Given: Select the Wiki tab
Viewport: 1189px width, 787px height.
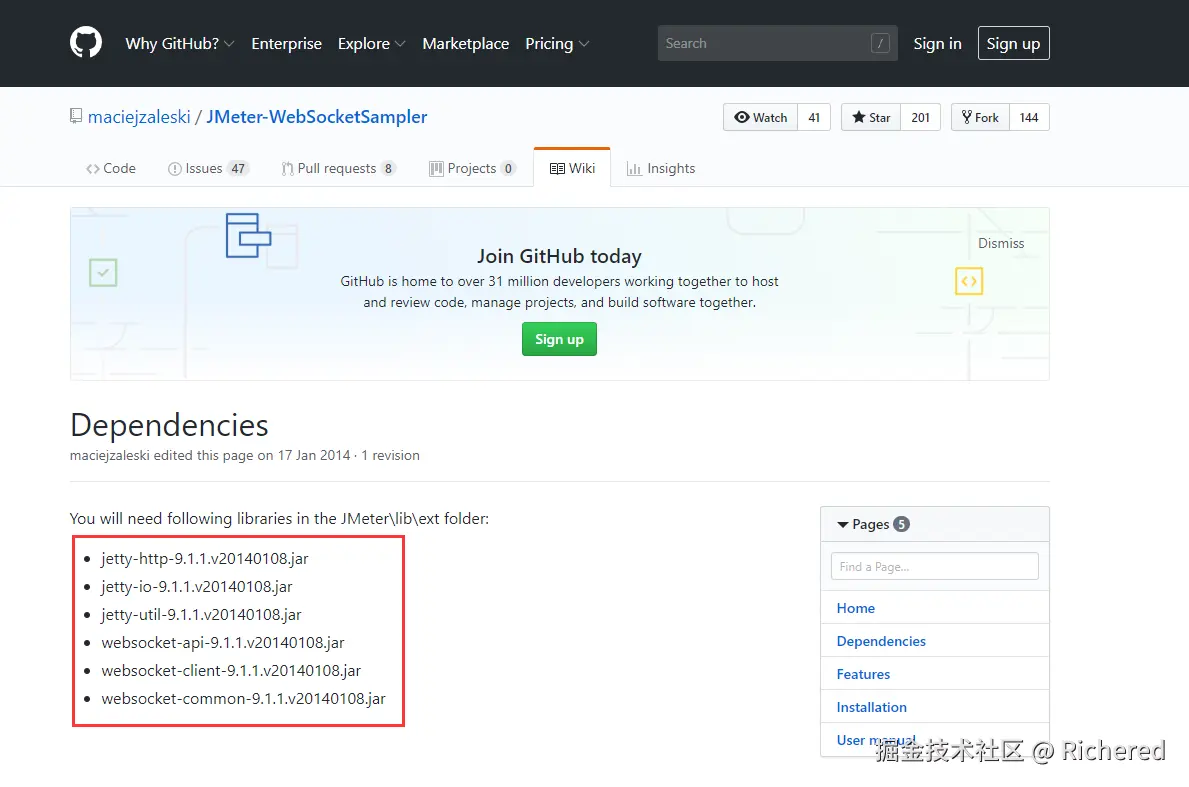Looking at the screenshot, I should 573,168.
